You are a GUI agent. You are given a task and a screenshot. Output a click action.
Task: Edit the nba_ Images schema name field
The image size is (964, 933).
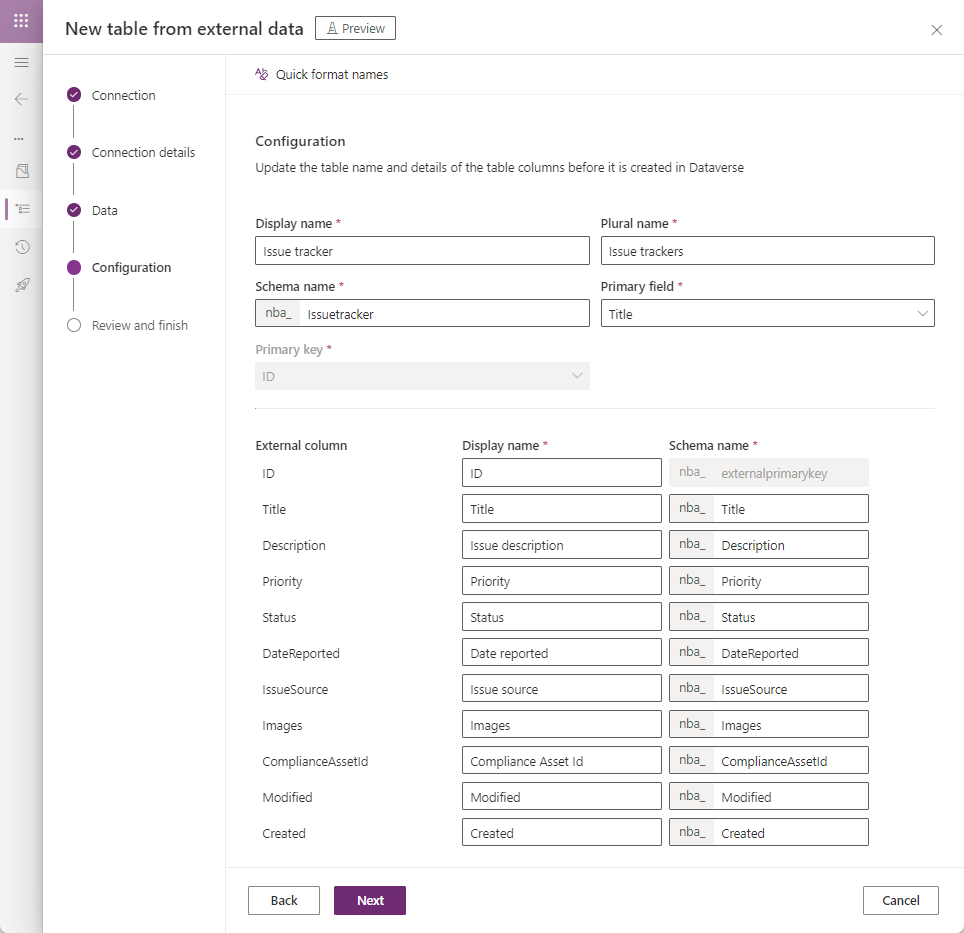[x=768, y=725]
